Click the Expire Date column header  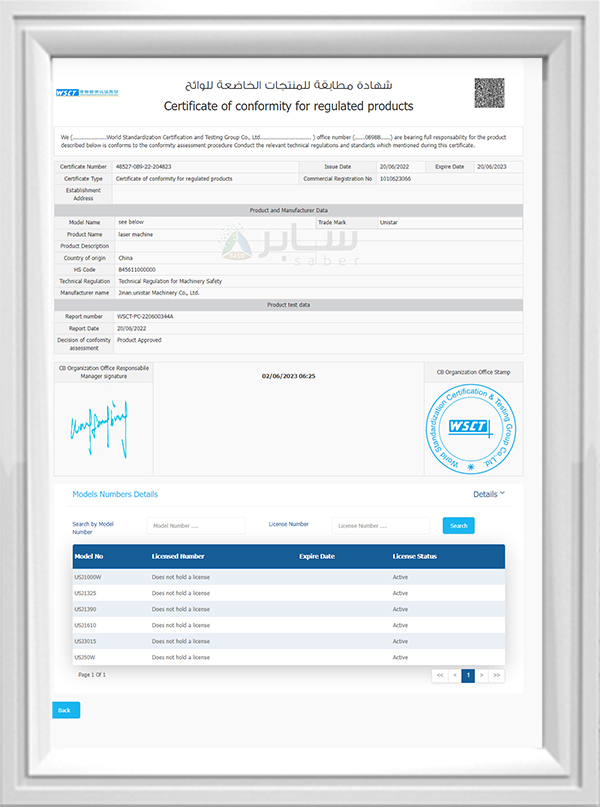pos(316,556)
